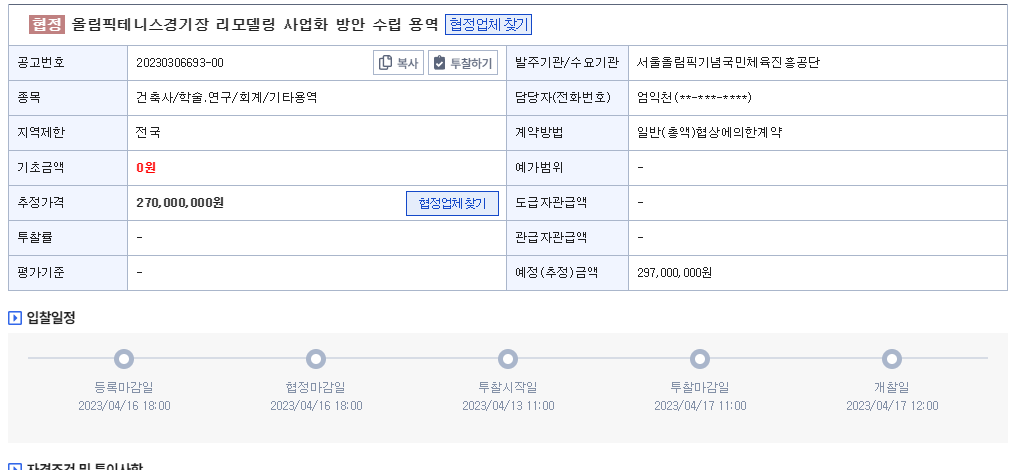1012x470 pixels.
Task: Click the agency name 서울올림픽기념국민체육진흥공단
Action: (x=728, y=63)
